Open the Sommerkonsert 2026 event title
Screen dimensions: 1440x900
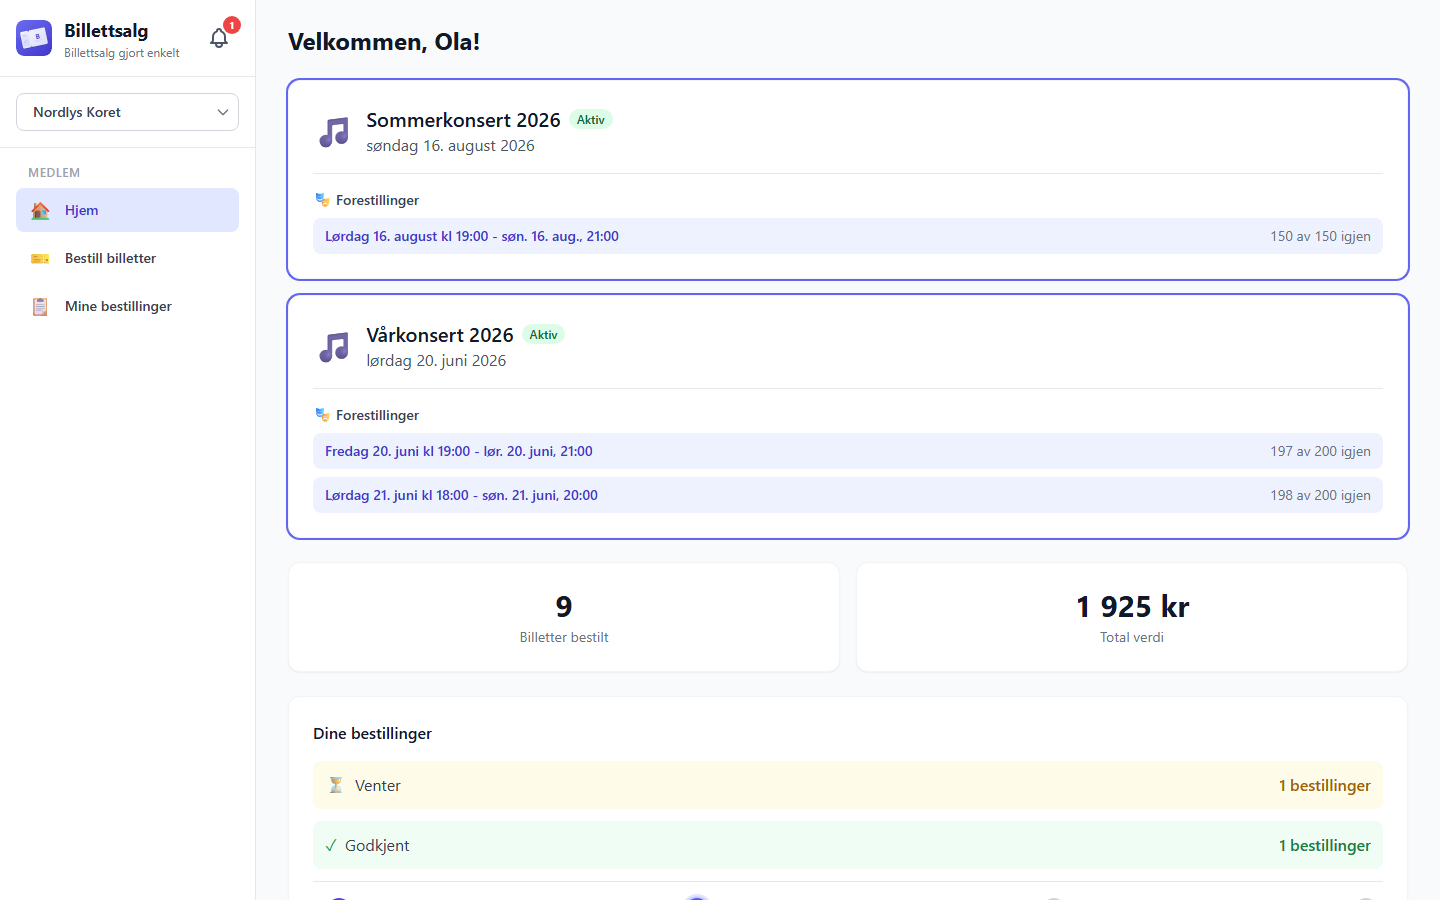[x=463, y=120]
